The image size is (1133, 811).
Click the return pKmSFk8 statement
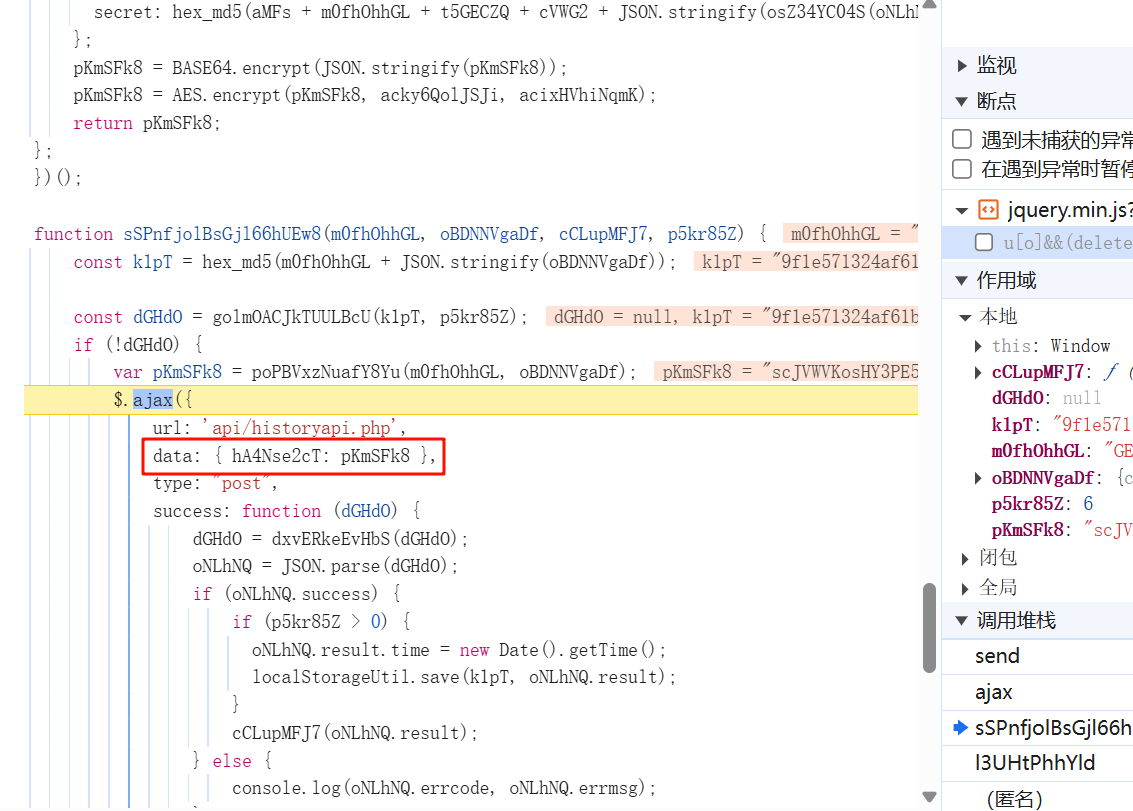coord(147,124)
